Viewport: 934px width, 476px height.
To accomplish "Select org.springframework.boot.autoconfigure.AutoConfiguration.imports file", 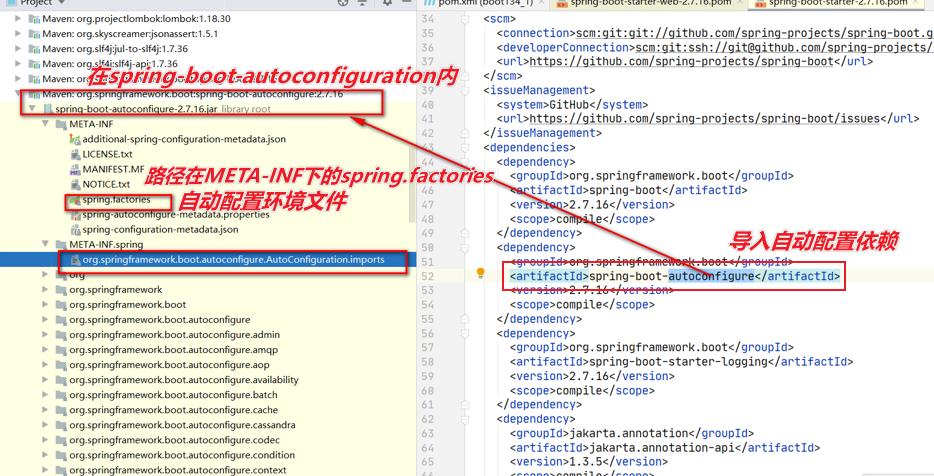I will point(234,260).
